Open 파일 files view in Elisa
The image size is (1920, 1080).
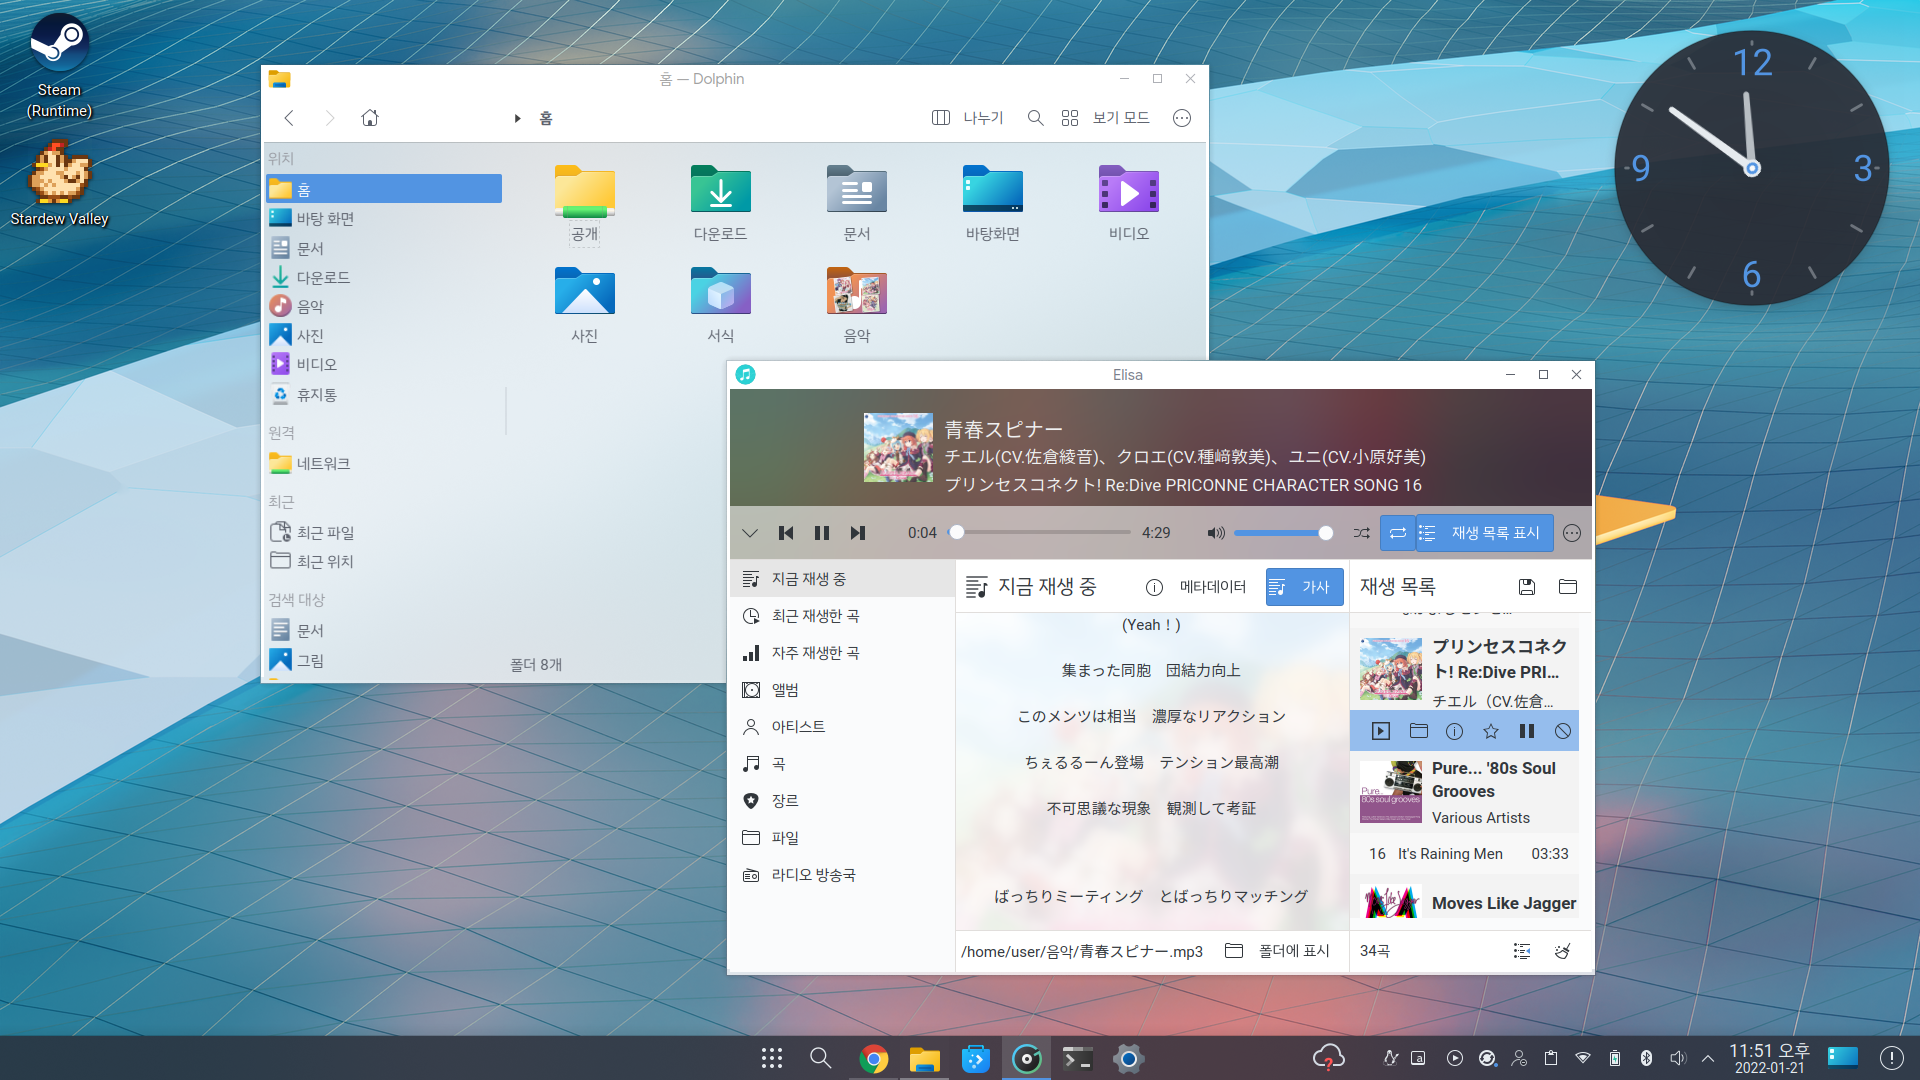[x=842, y=838]
